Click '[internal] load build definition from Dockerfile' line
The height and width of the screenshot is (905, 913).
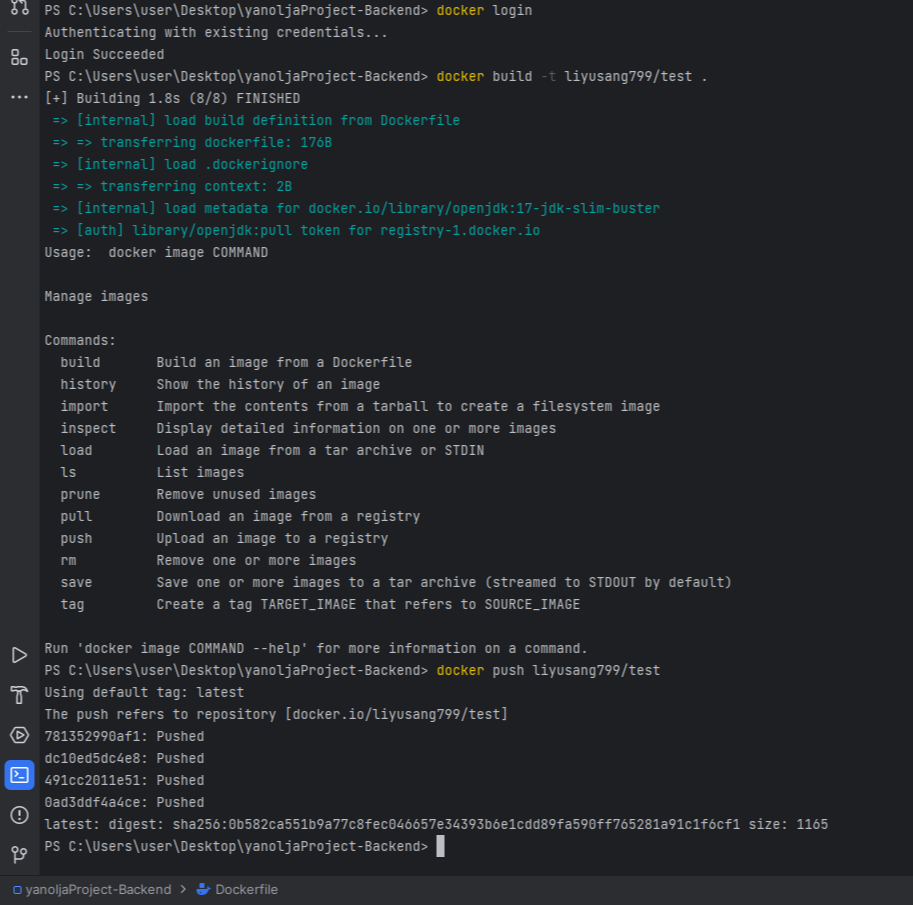pyautogui.click(x=256, y=121)
